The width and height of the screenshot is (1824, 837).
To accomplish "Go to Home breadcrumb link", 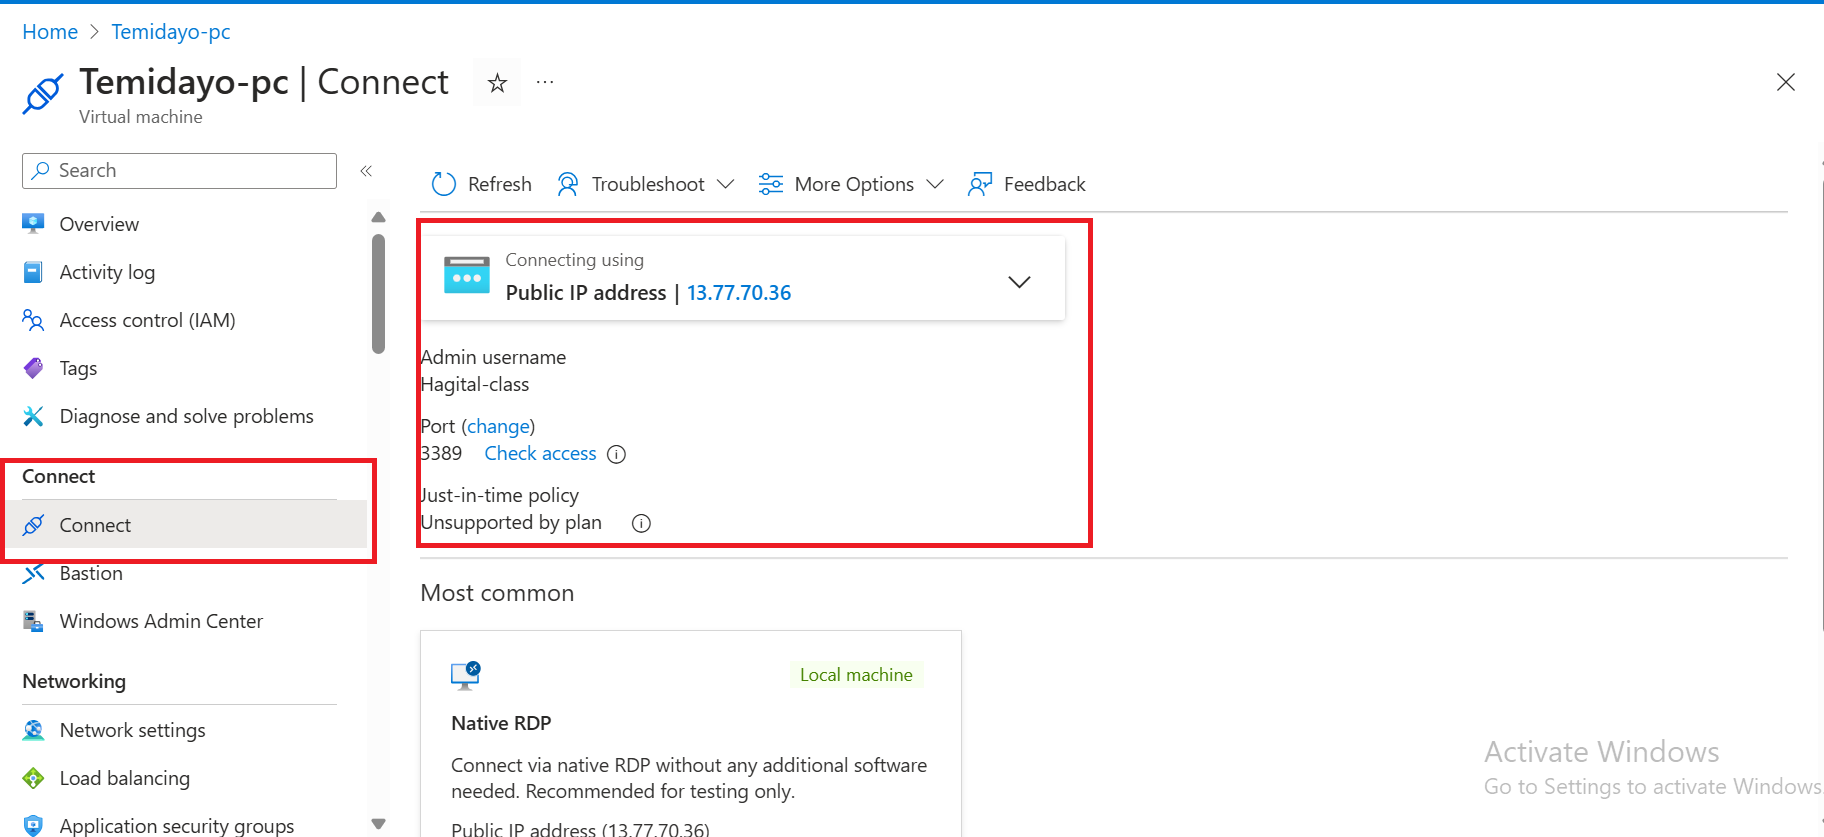I will [x=50, y=32].
